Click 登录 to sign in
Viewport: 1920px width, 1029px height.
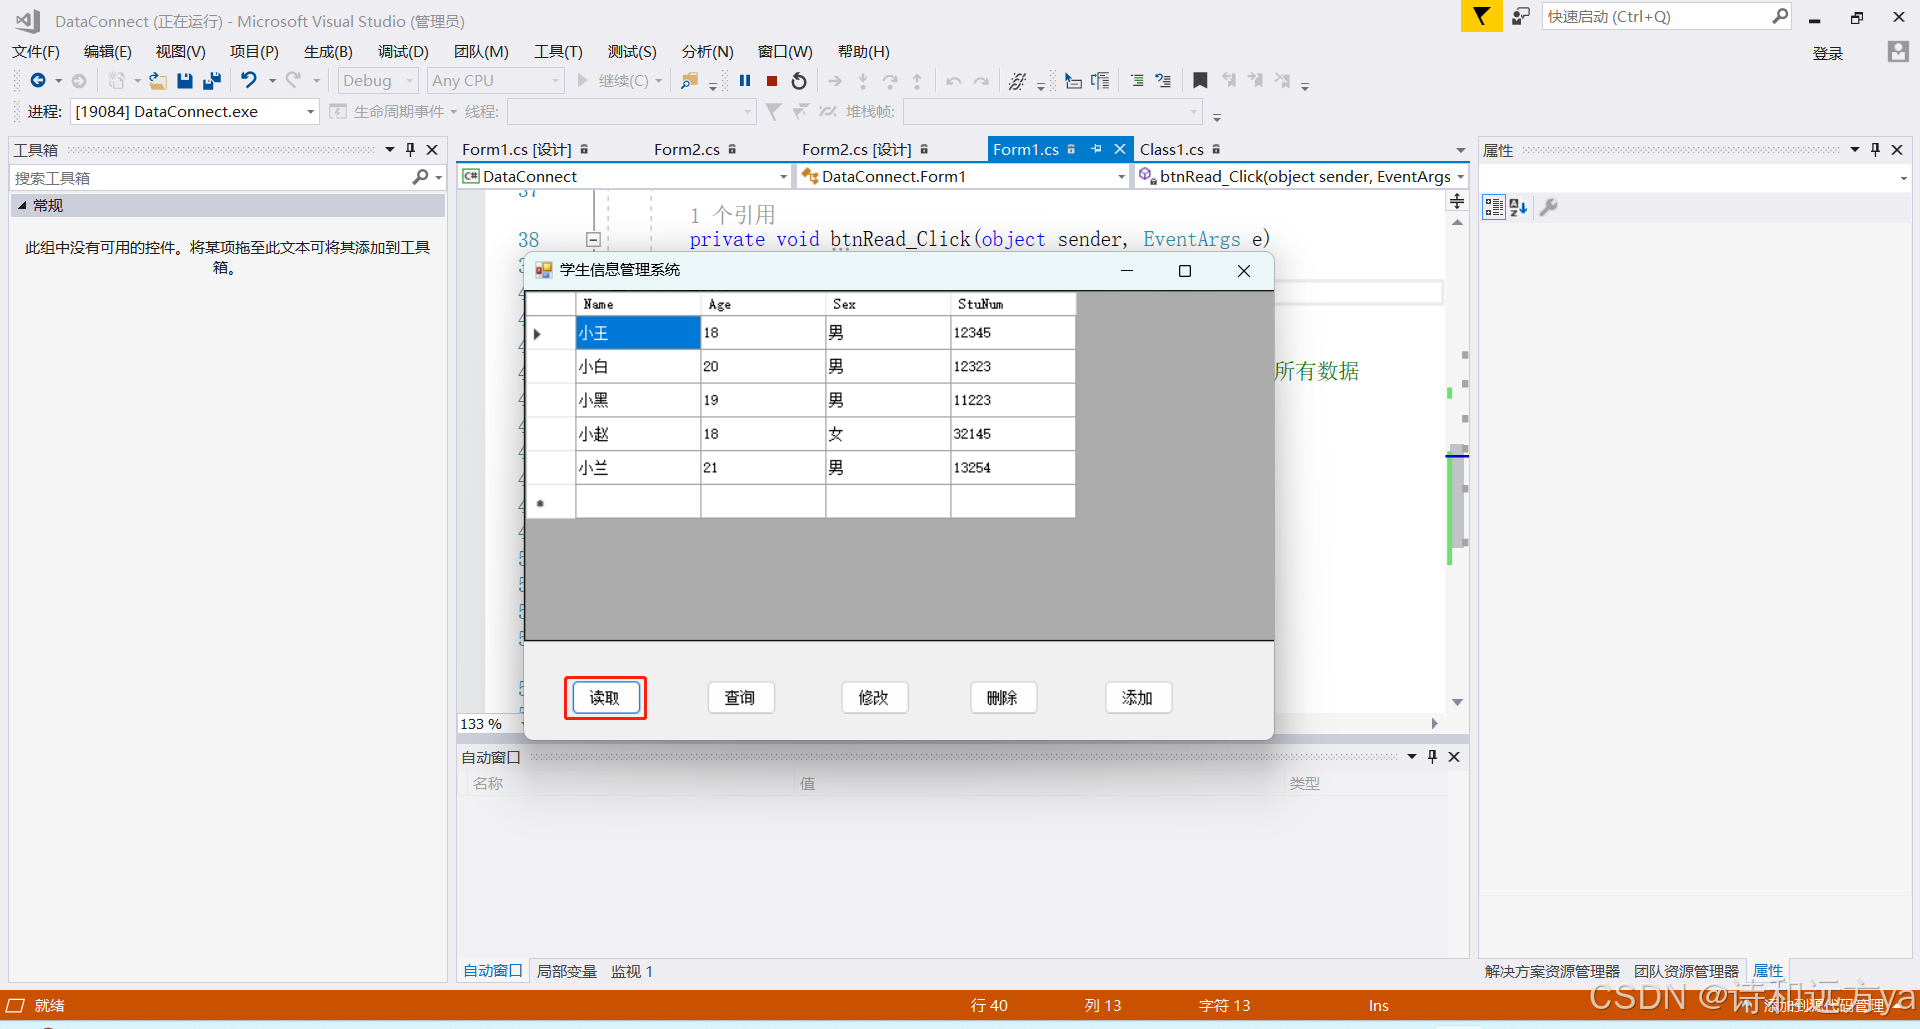tap(1828, 53)
